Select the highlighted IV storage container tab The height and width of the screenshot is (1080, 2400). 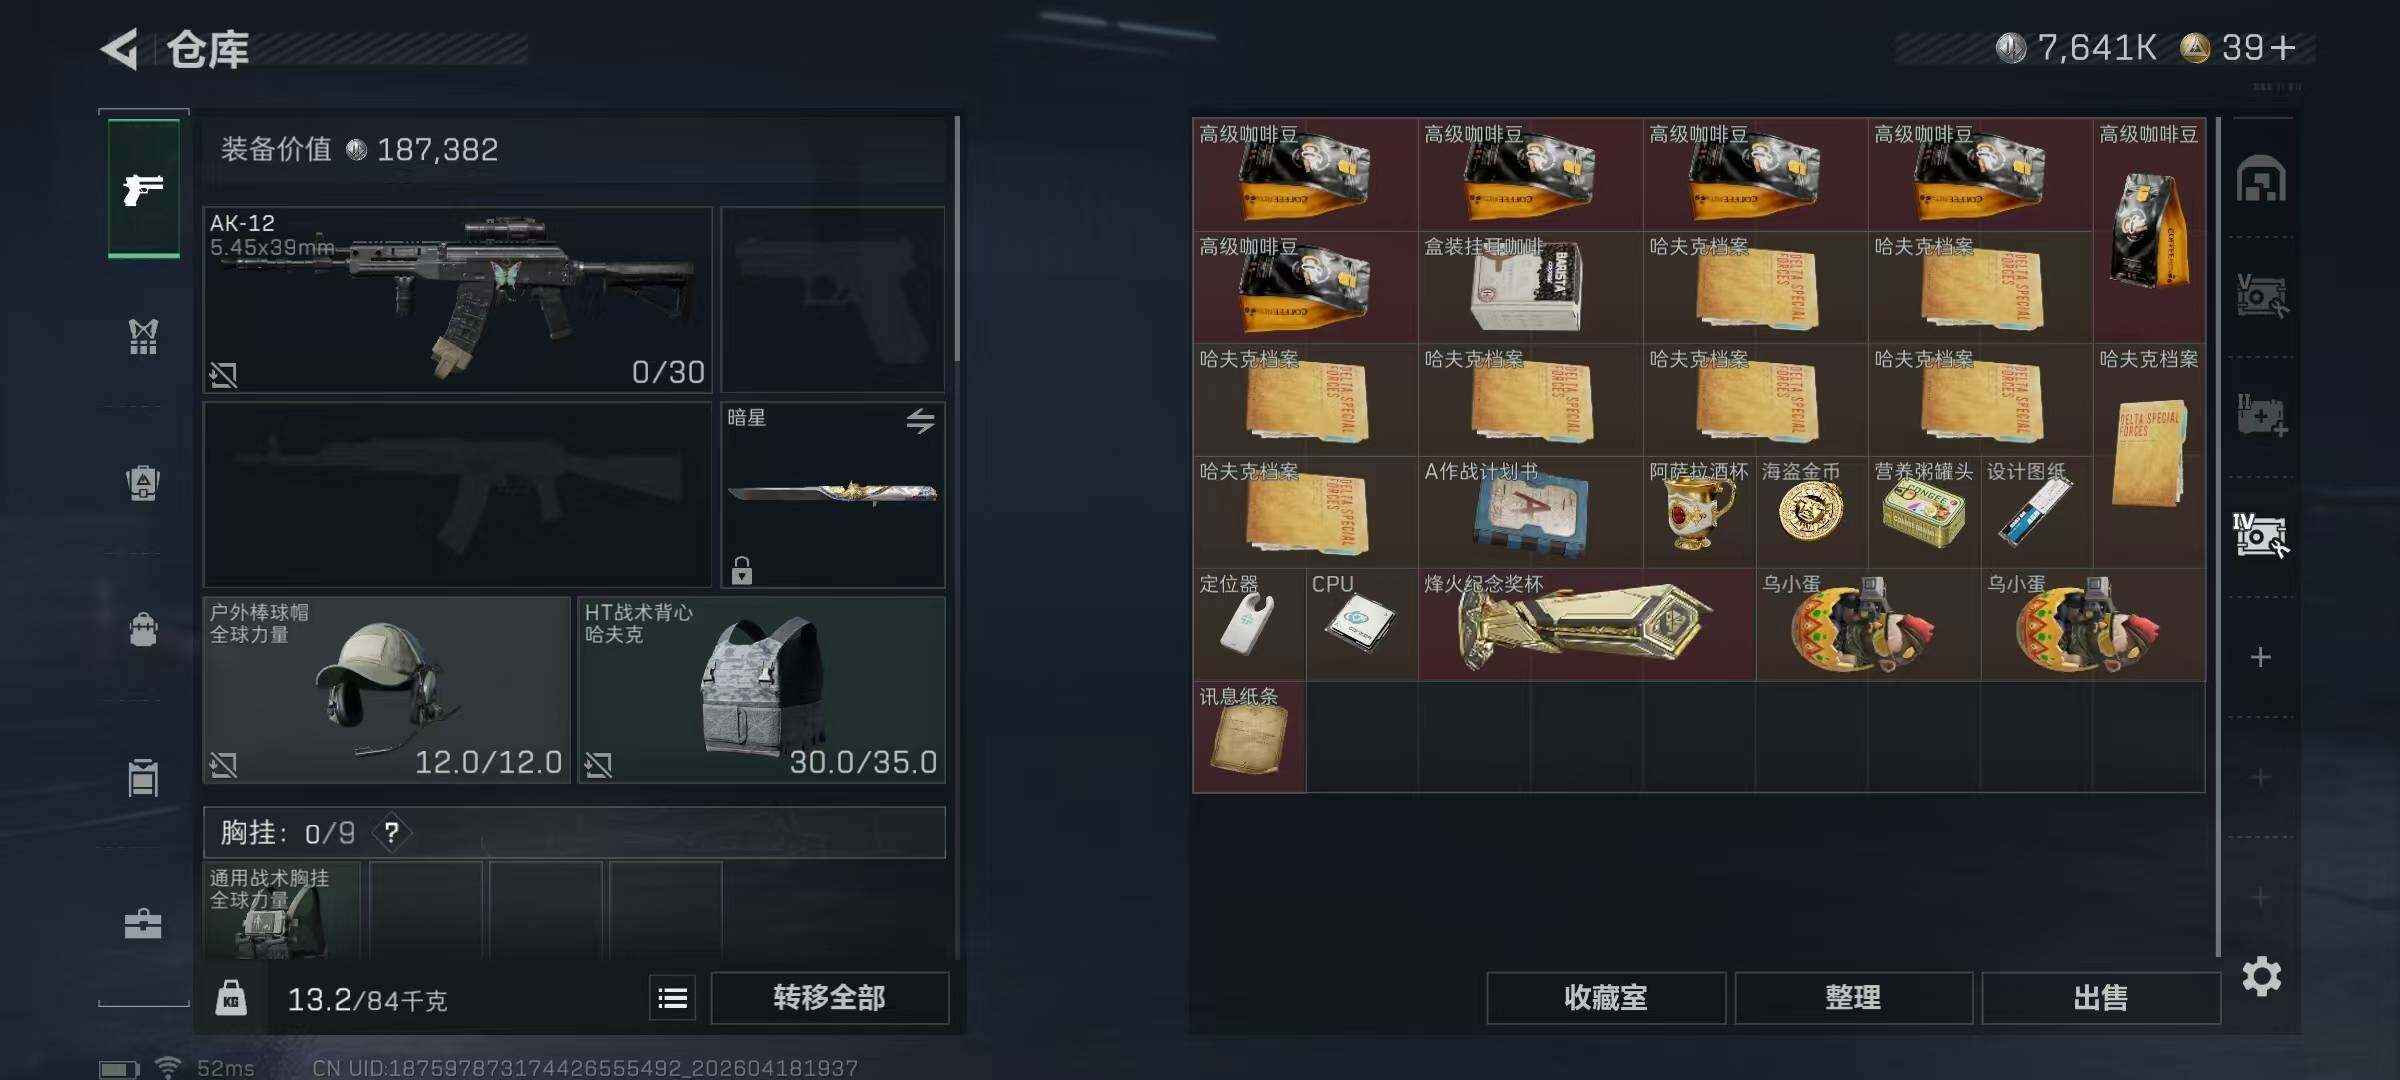pos(2261,536)
